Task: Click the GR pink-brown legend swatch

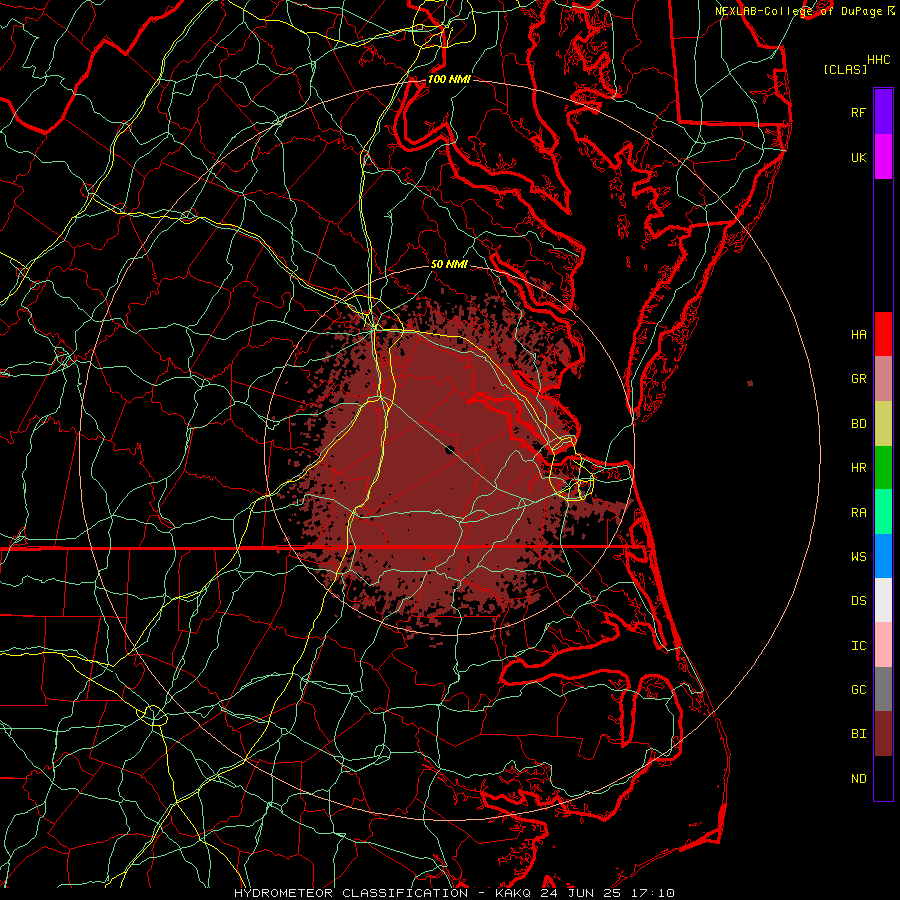Action: (883, 379)
